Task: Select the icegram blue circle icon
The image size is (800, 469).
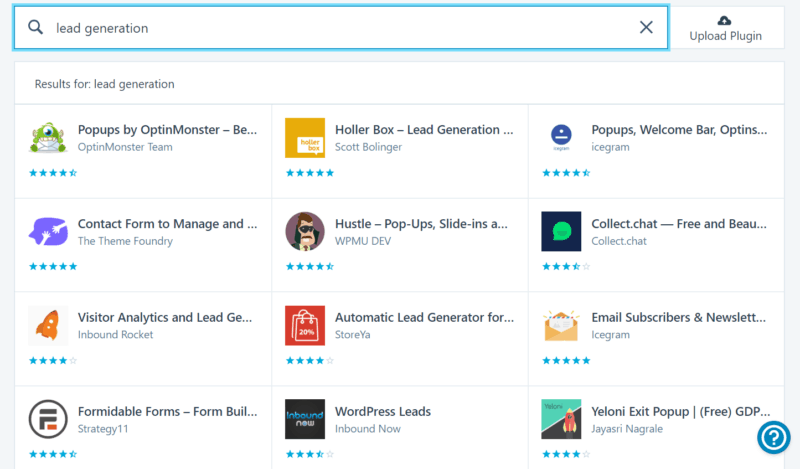Action: (x=561, y=138)
